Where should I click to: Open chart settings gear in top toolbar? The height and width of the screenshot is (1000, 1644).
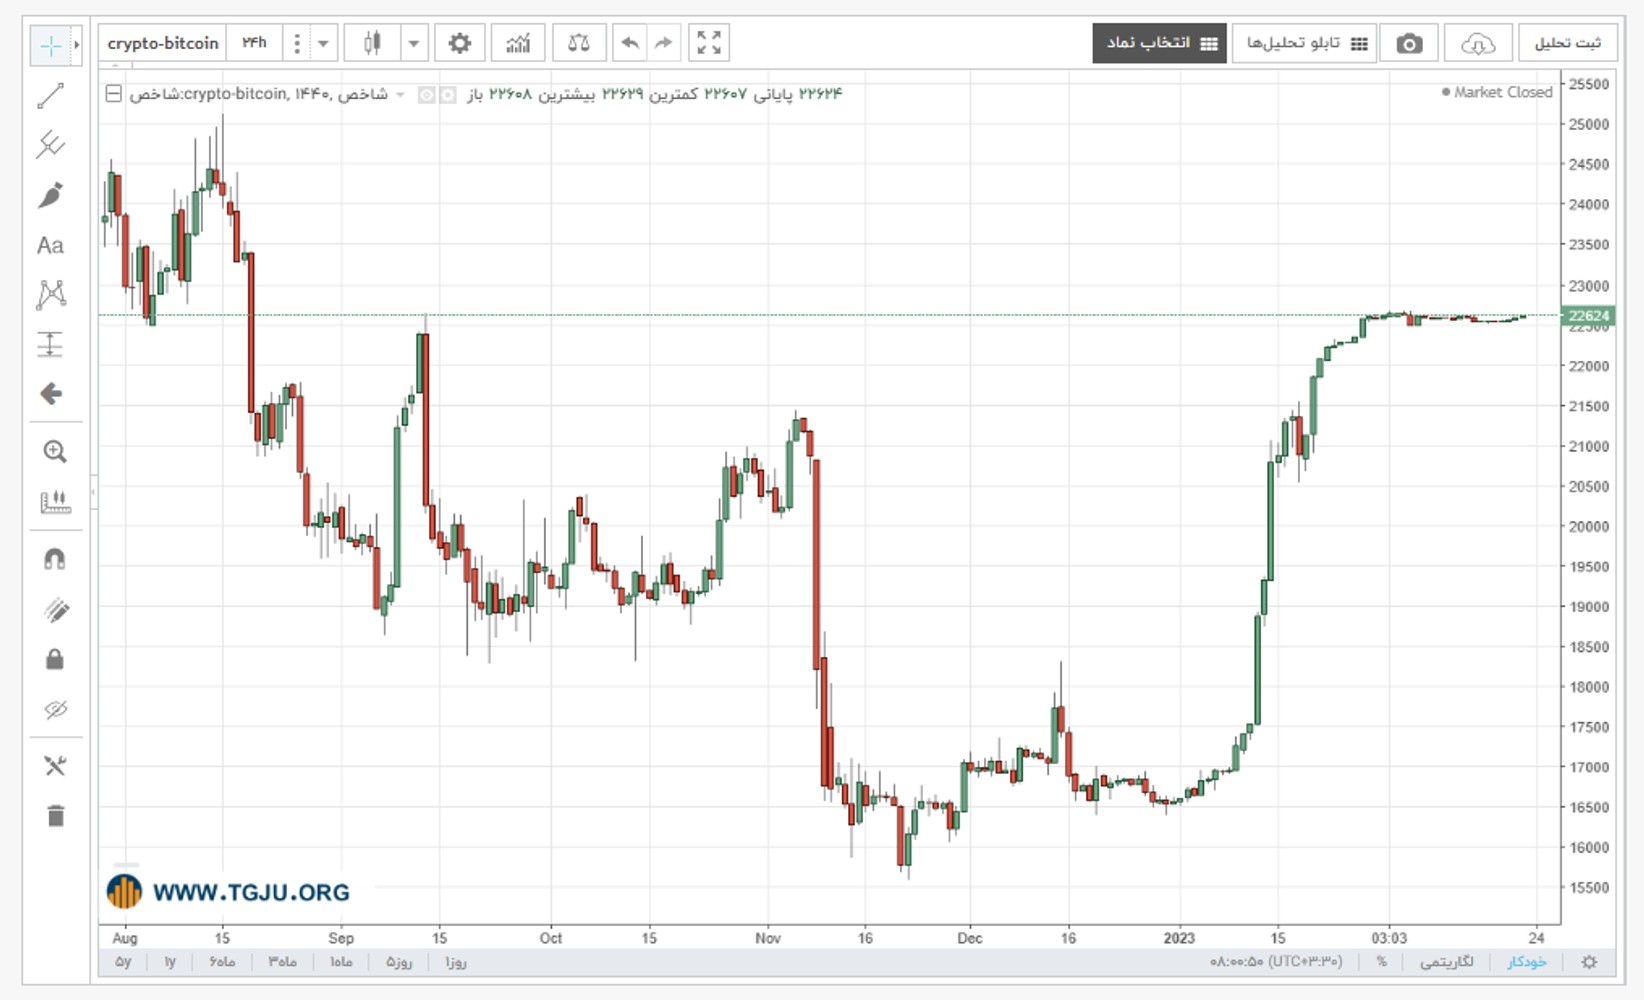(459, 43)
